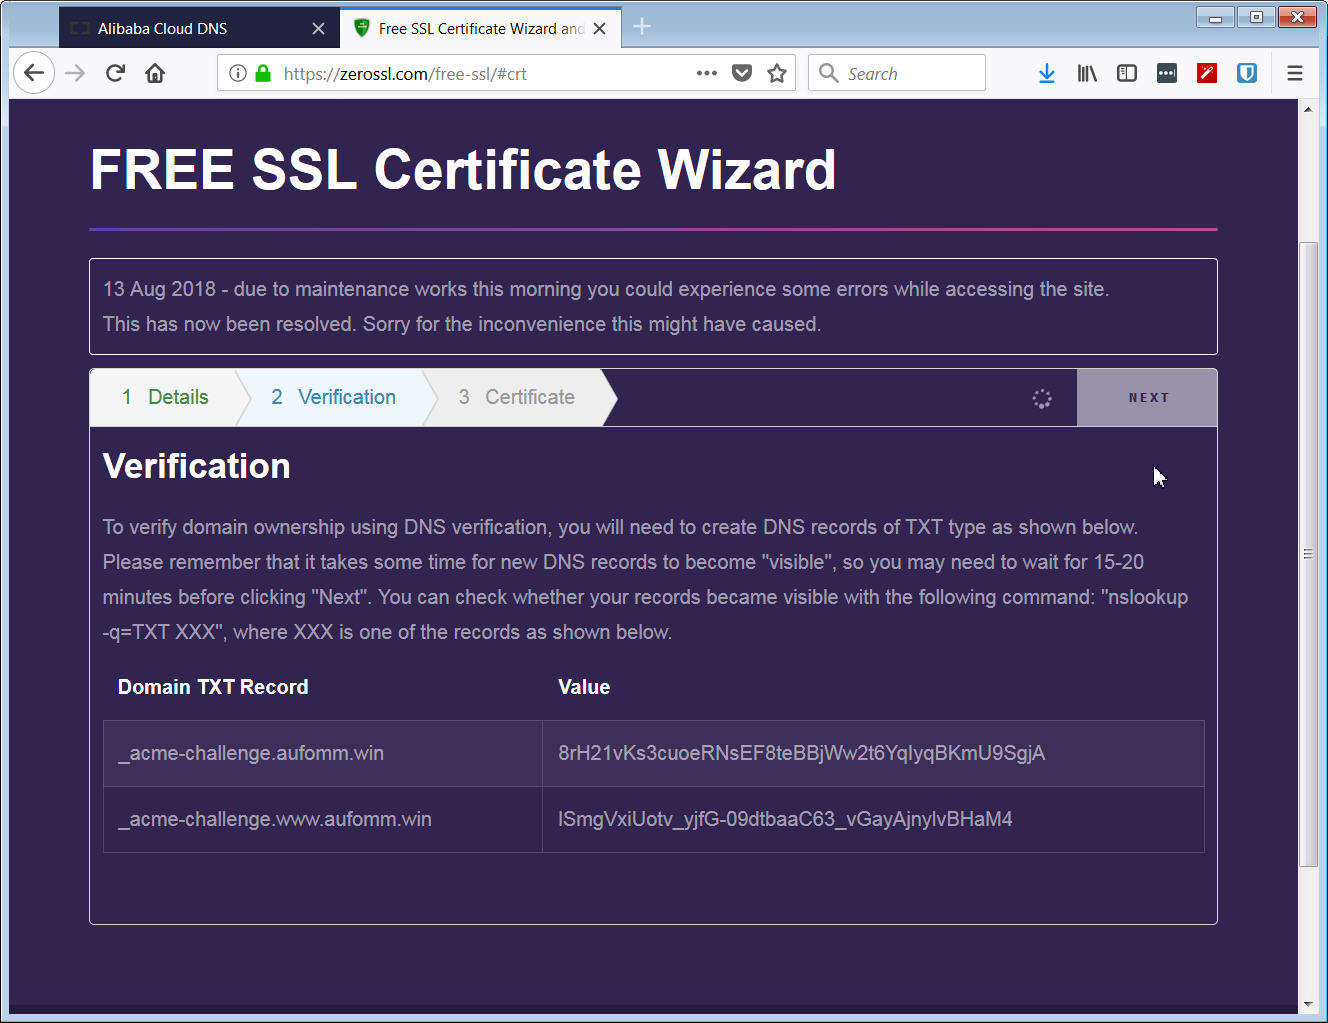Image resolution: width=1328 pixels, height=1023 pixels.
Task: Go to the Firefox home page
Action: coord(155,73)
